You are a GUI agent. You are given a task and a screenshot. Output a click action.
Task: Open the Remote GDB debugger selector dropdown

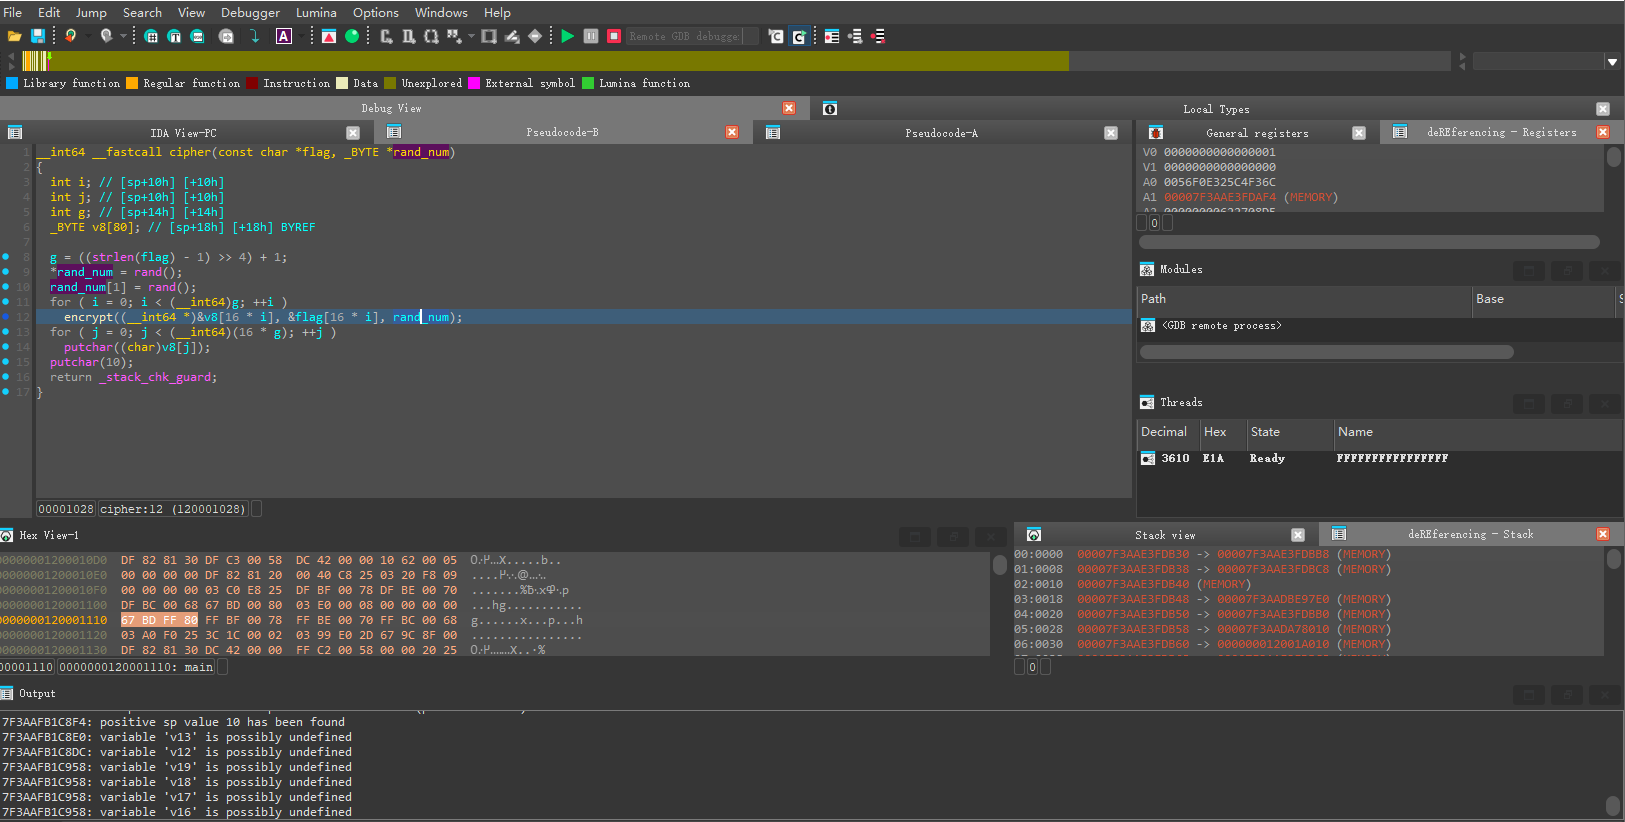[x=692, y=36]
